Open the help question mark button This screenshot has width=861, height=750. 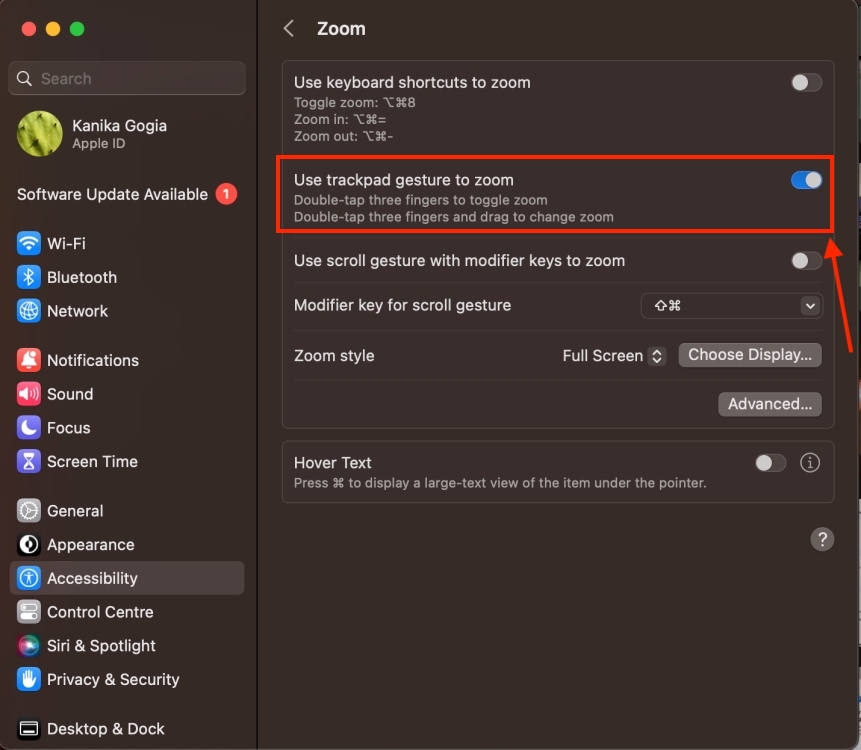click(x=822, y=539)
